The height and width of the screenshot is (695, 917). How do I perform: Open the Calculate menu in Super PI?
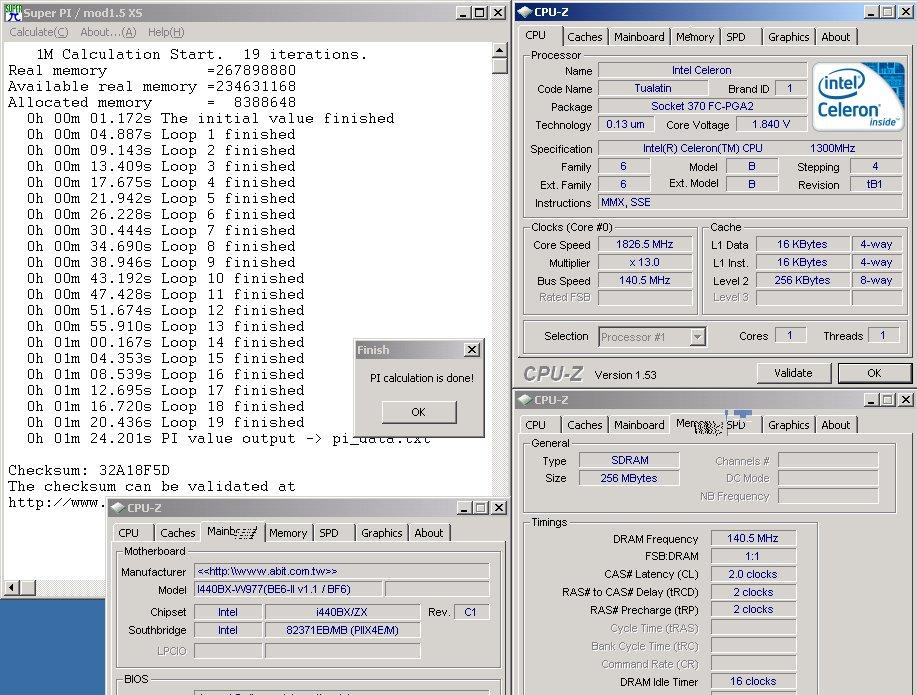point(39,32)
